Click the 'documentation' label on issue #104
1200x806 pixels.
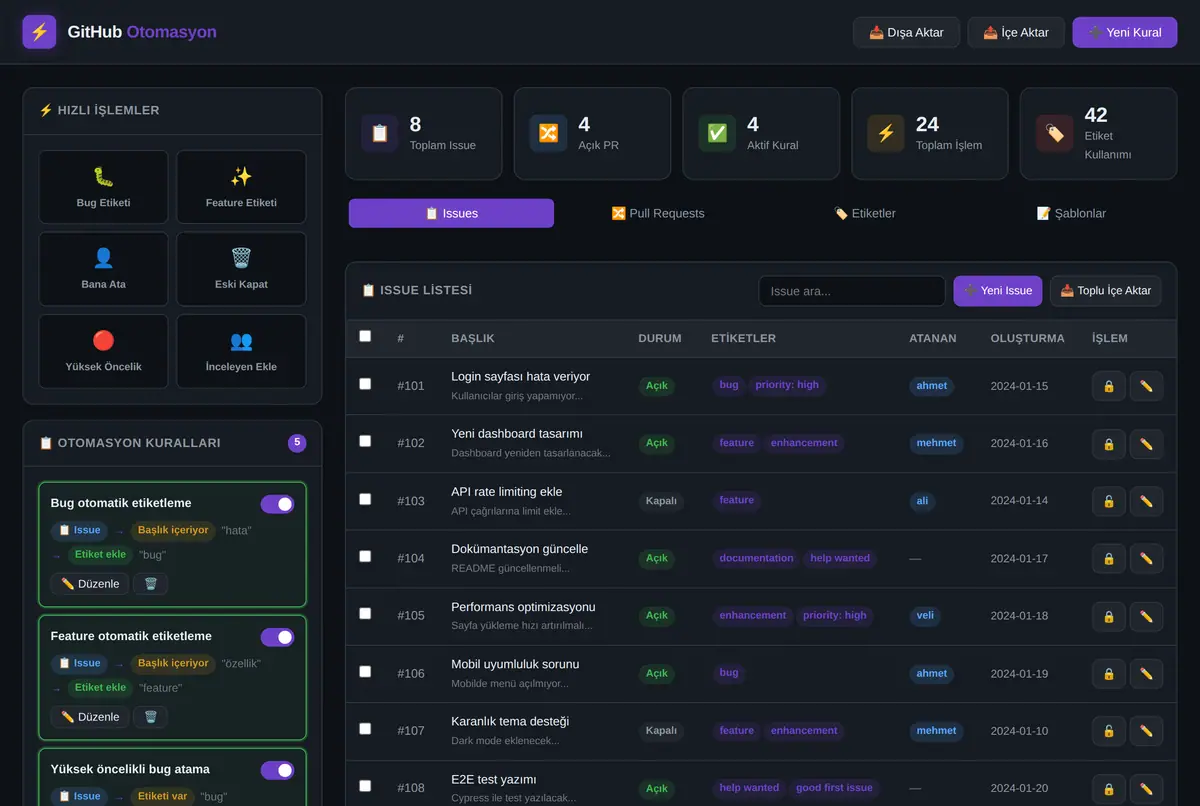(757, 558)
